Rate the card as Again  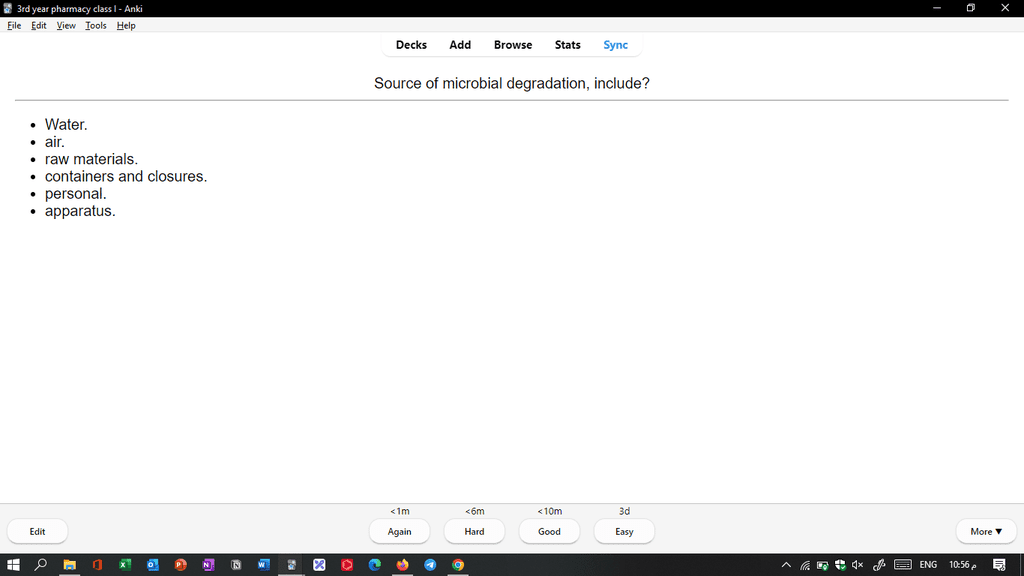(x=400, y=532)
